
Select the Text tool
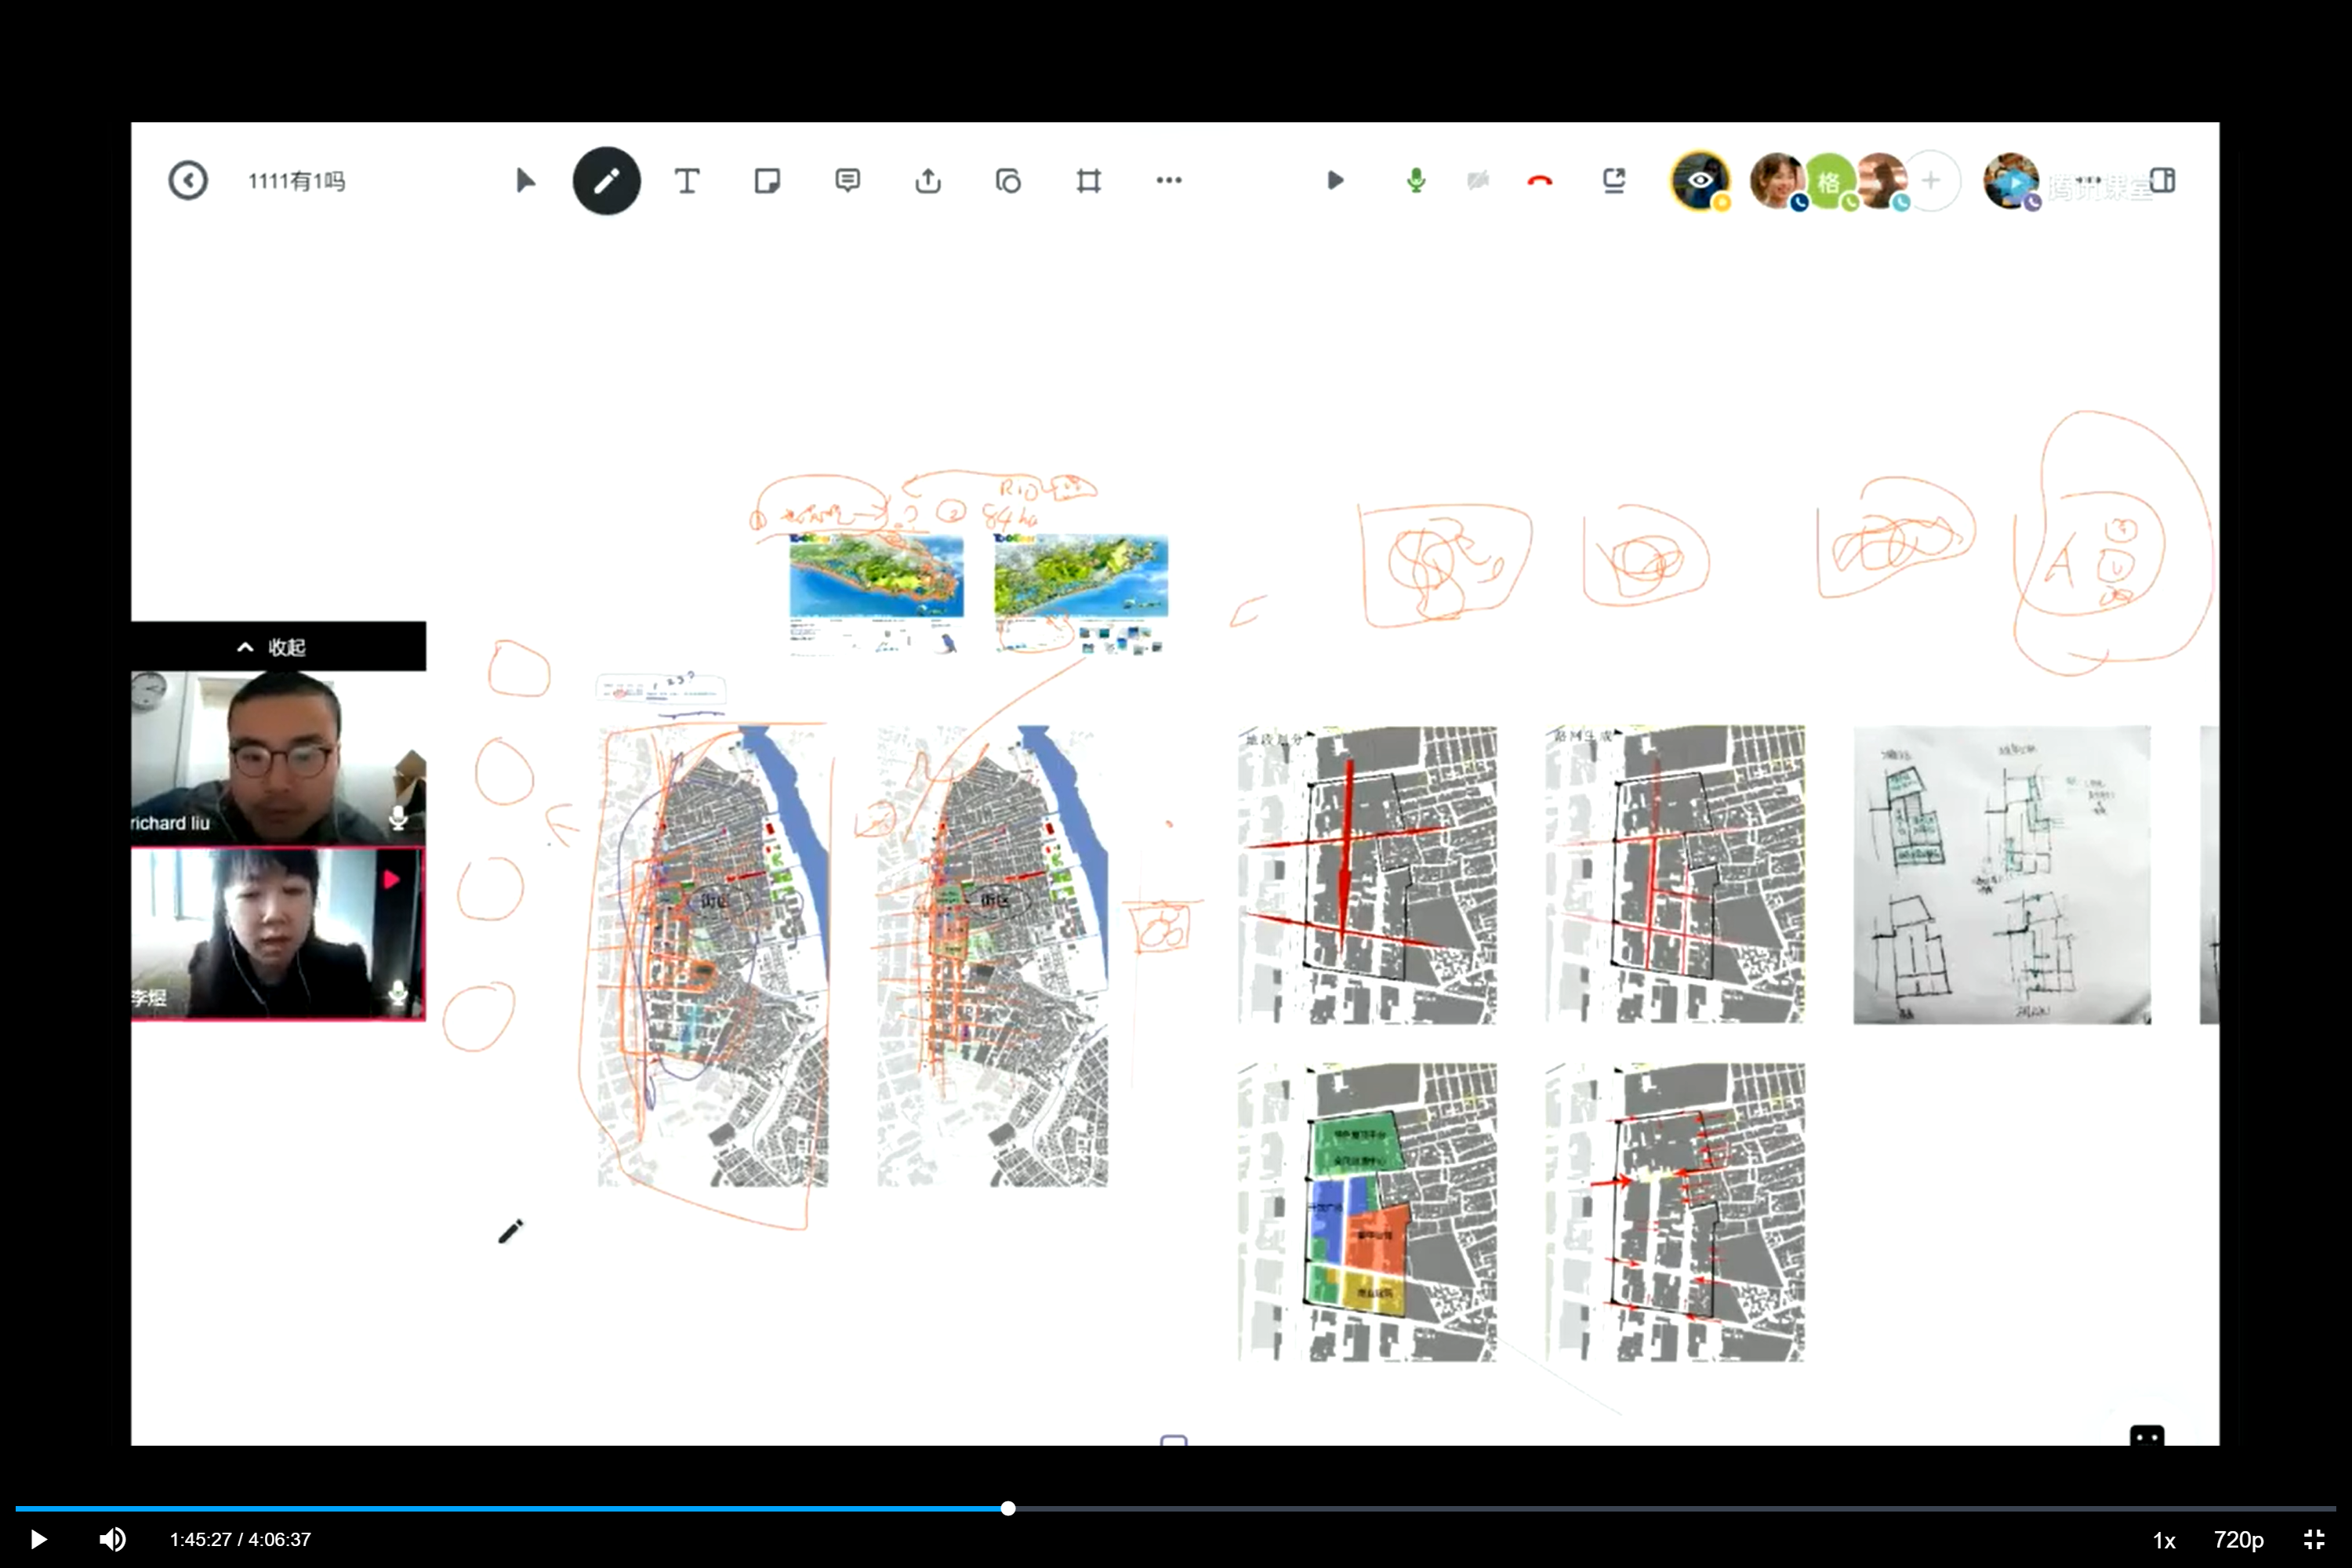[x=687, y=181]
